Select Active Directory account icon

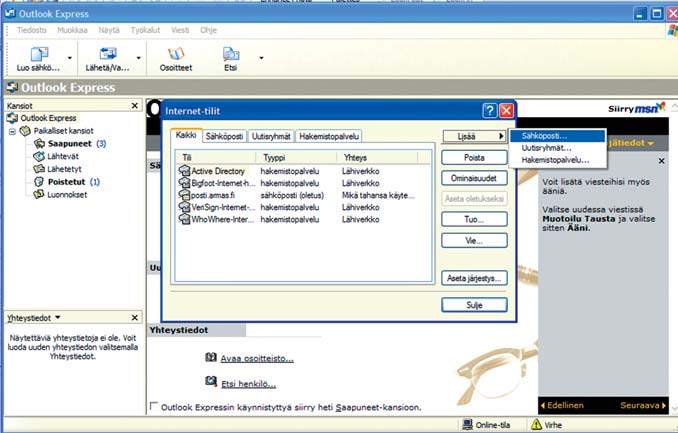(x=185, y=171)
